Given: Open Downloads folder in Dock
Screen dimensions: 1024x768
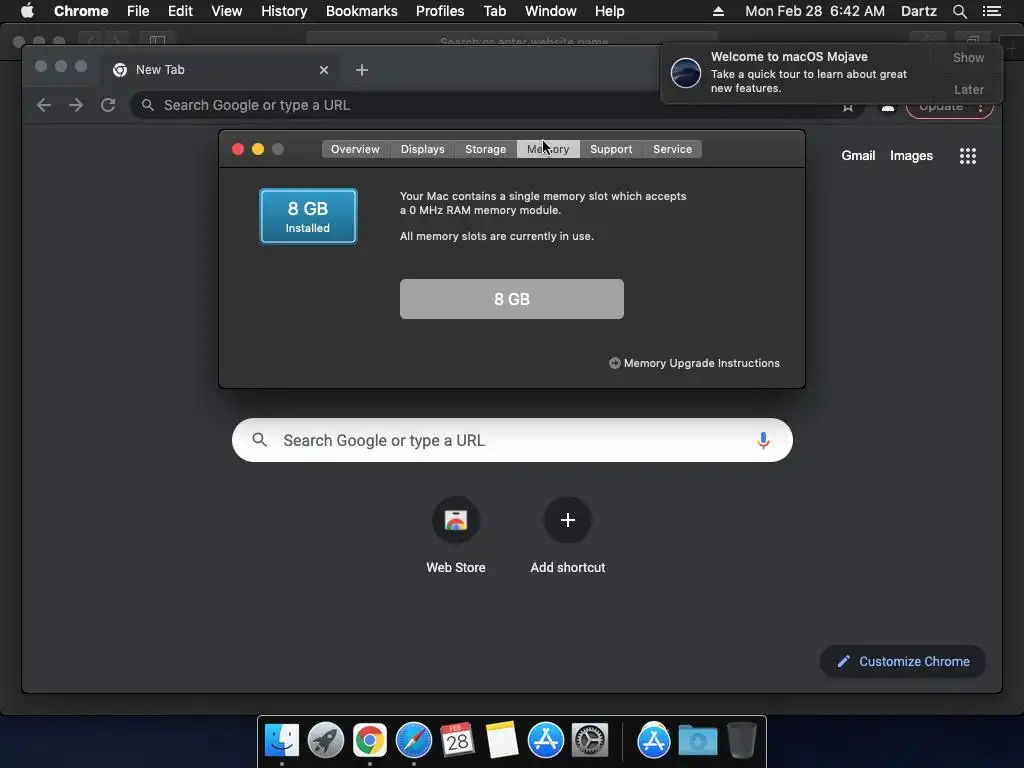Looking at the screenshot, I should pos(697,741).
